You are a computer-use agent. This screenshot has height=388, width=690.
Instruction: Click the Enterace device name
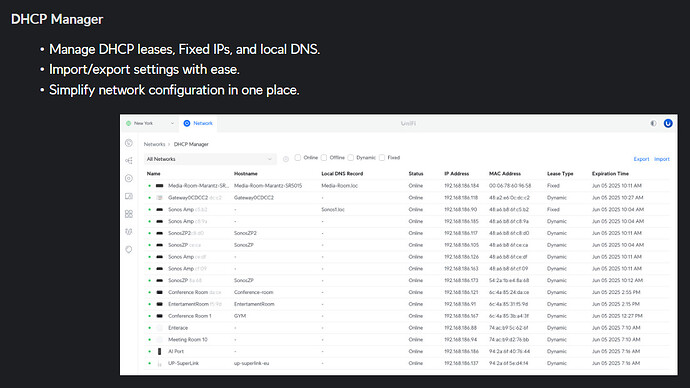pyautogui.click(x=178, y=328)
